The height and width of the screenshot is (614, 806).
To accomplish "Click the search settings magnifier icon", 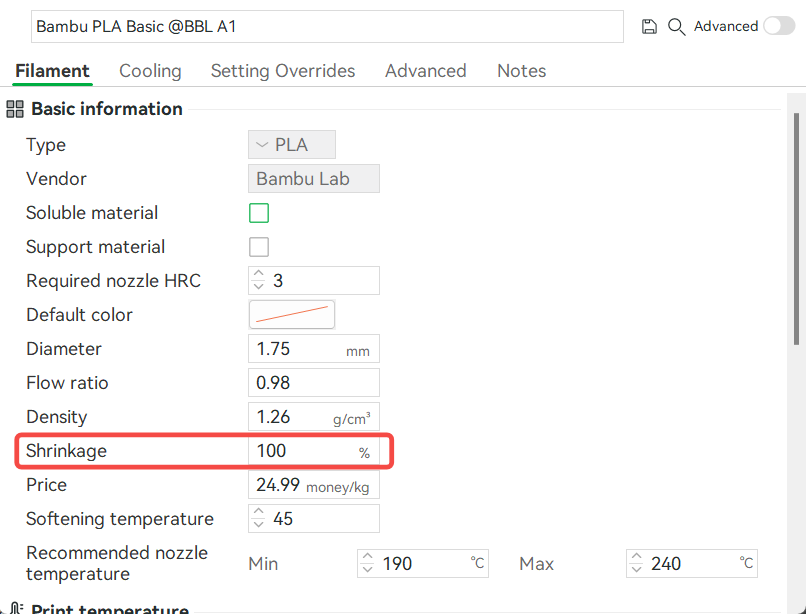I will [676, 27].
